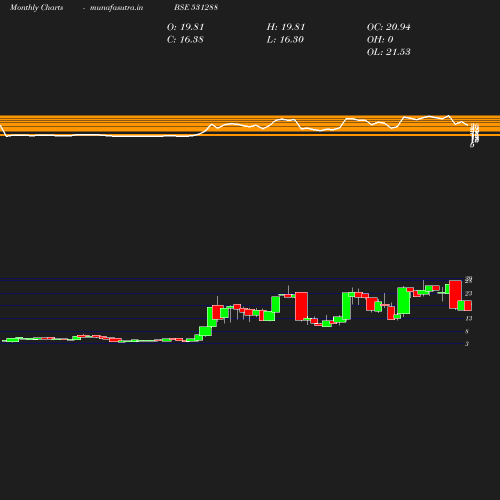Click the white indicator line's rightmost end

tap(468, 125)
